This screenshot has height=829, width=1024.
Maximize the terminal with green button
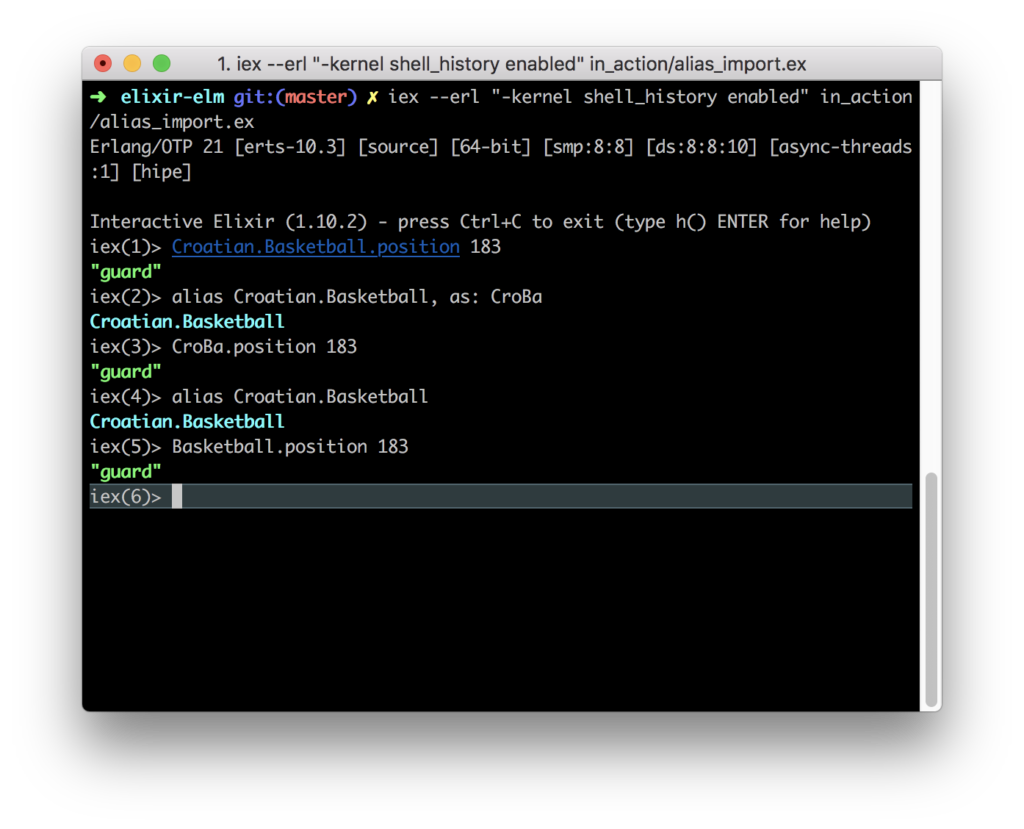[x=161, y=63]
